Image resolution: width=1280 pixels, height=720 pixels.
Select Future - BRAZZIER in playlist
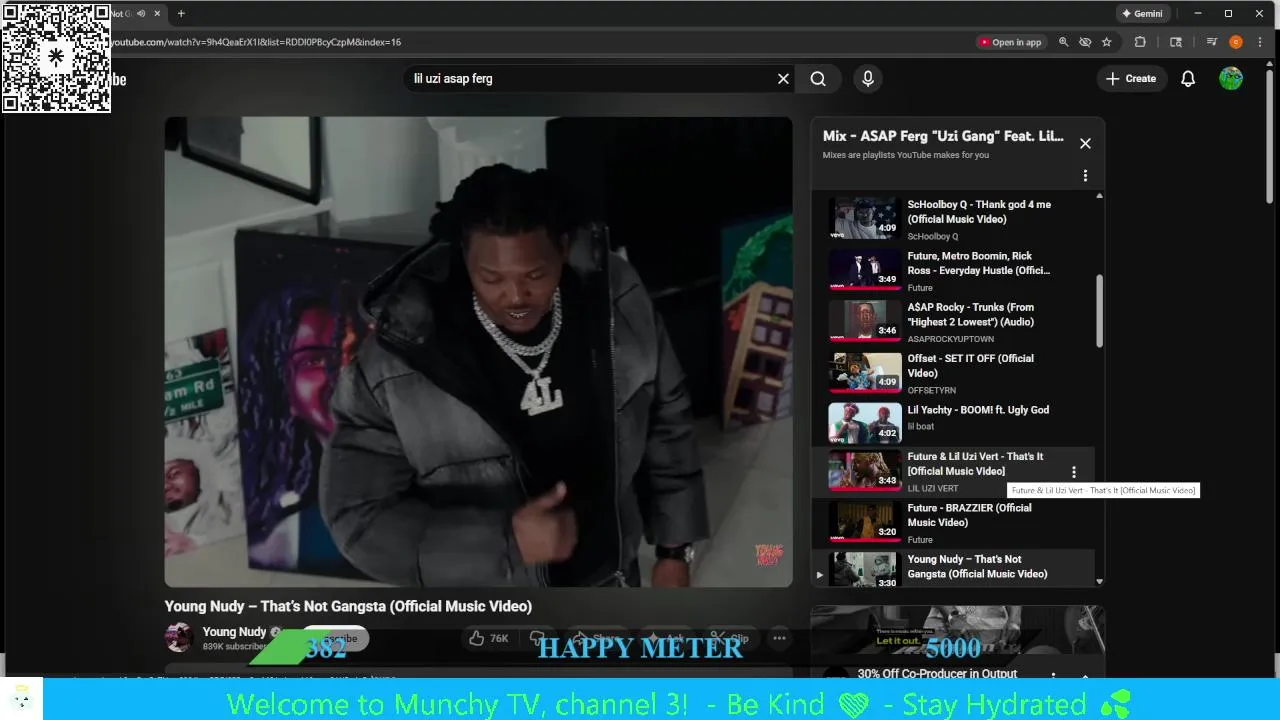tap(953, 524)
